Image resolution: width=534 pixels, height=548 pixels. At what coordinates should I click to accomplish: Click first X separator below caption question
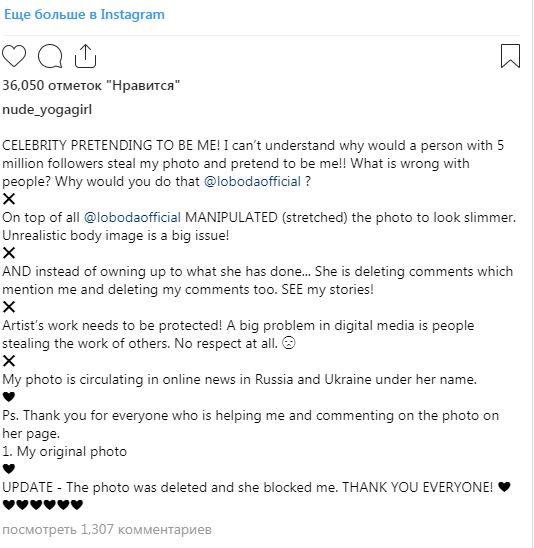click(x=9, y=199)
